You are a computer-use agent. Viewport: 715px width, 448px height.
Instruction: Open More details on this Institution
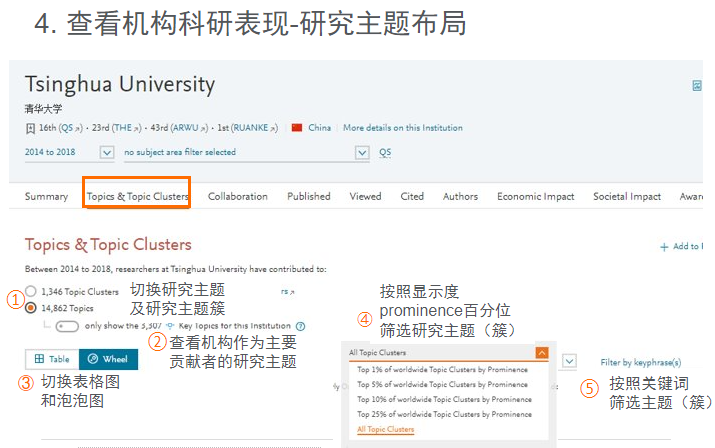point(403,128)
